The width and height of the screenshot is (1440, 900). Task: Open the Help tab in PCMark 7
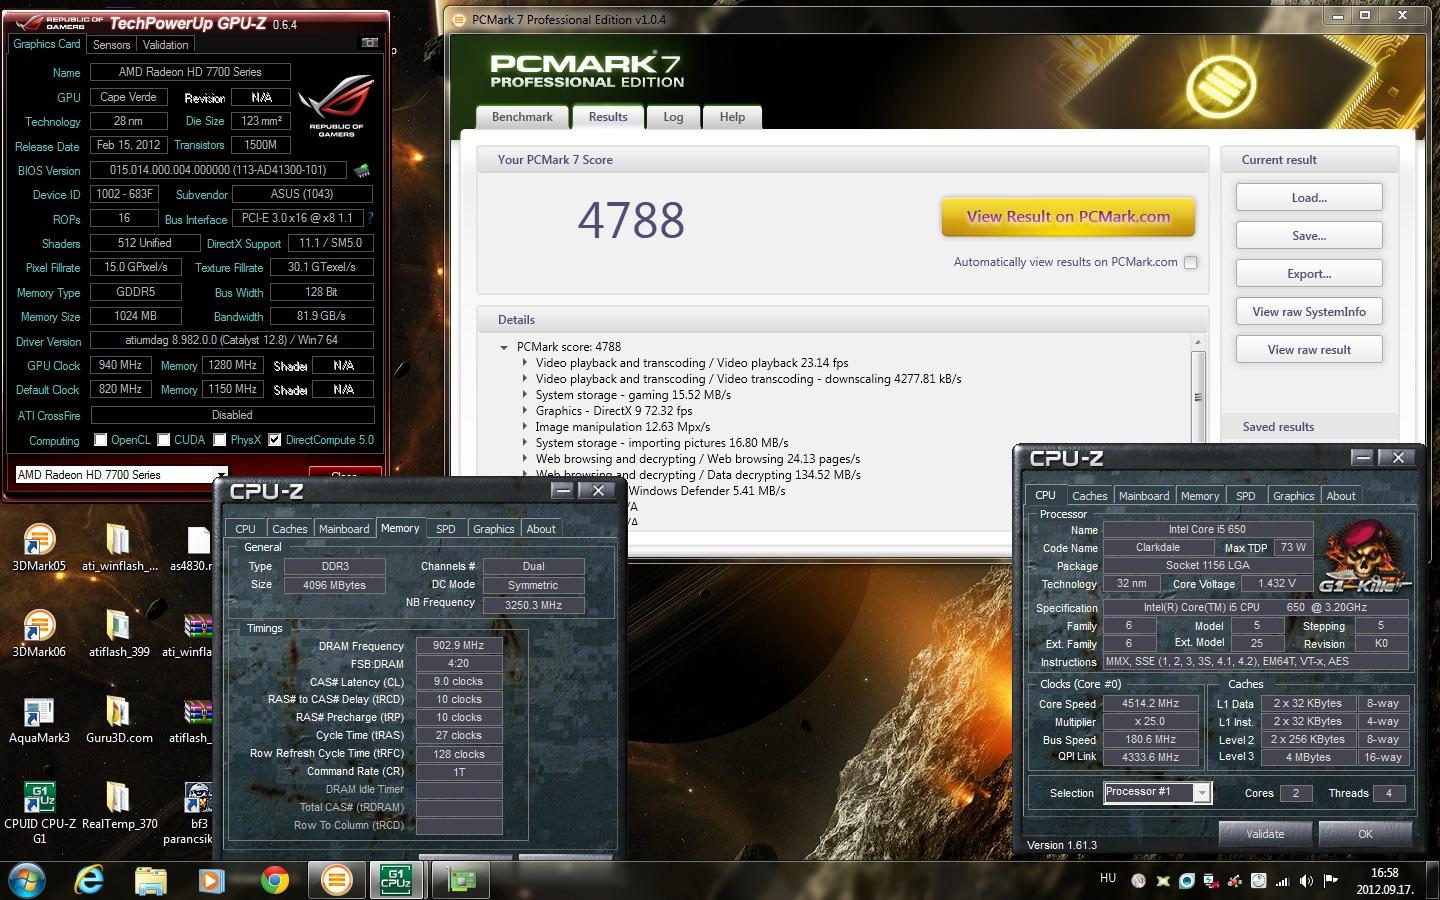[732, 117]
